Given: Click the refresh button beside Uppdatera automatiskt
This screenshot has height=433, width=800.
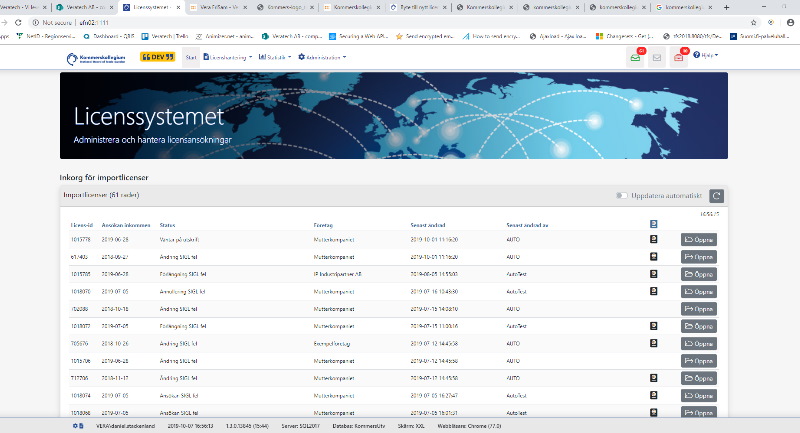Looking at the screenshot, I should pos(716,196).
